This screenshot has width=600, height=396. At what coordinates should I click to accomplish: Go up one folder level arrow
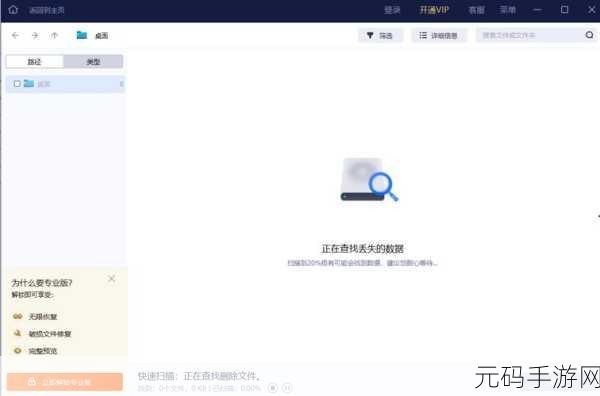[x=54, y=36]
